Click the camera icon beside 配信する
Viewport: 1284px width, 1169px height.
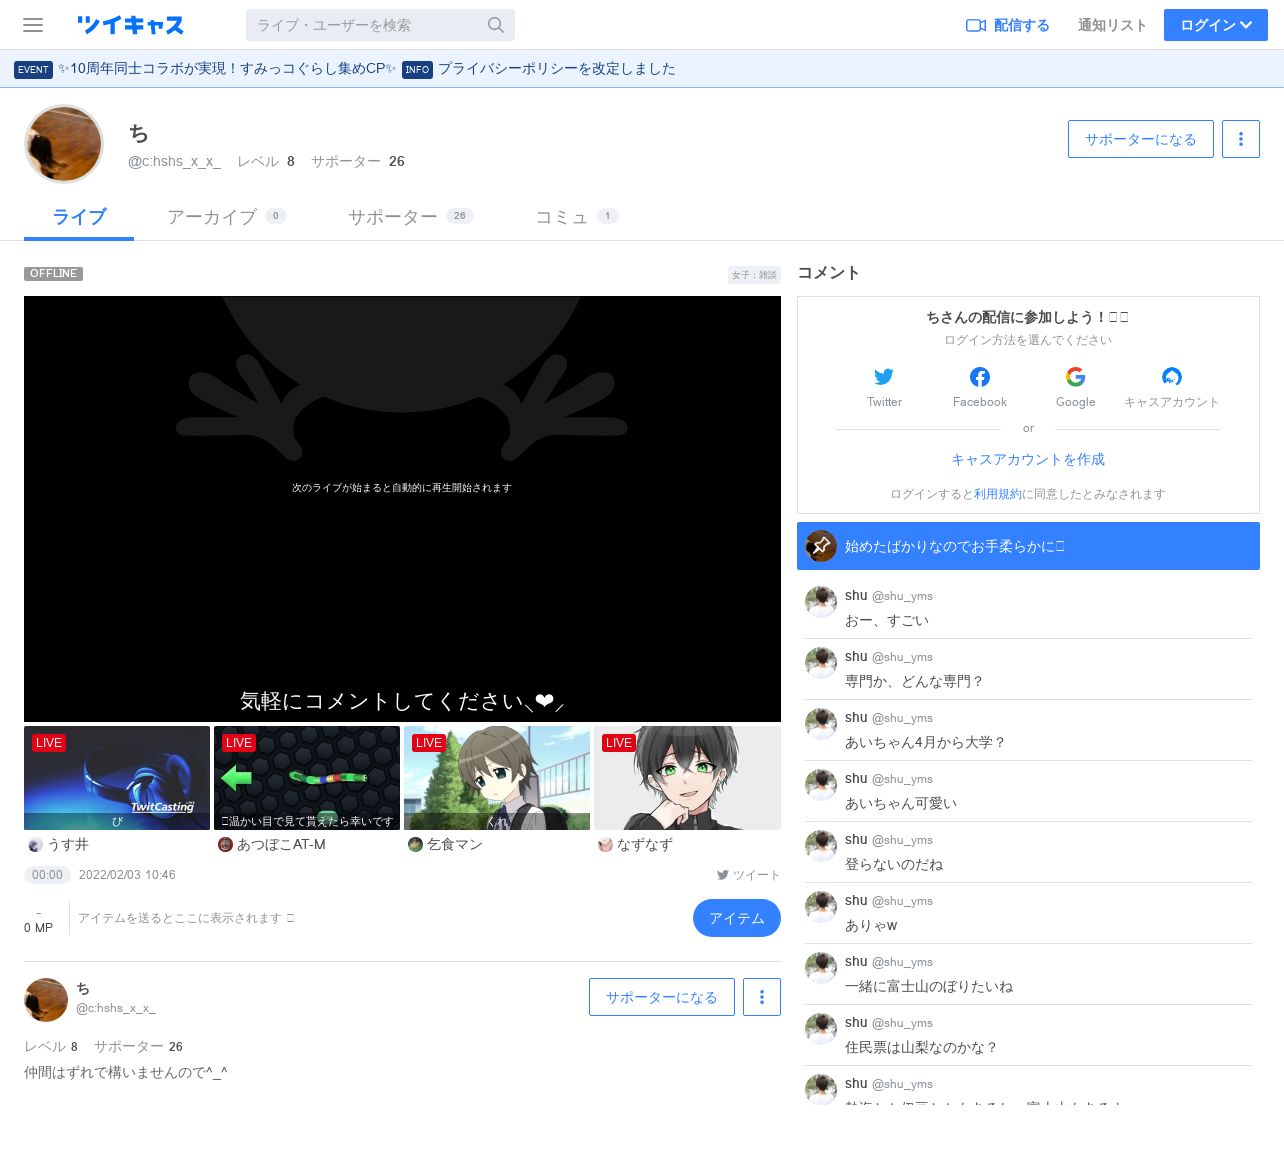coord(976,25)
